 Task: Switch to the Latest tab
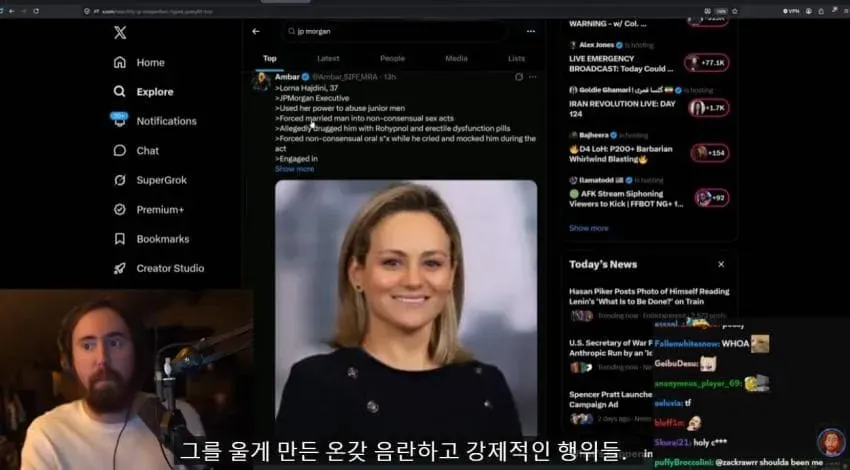click(328, 59)
